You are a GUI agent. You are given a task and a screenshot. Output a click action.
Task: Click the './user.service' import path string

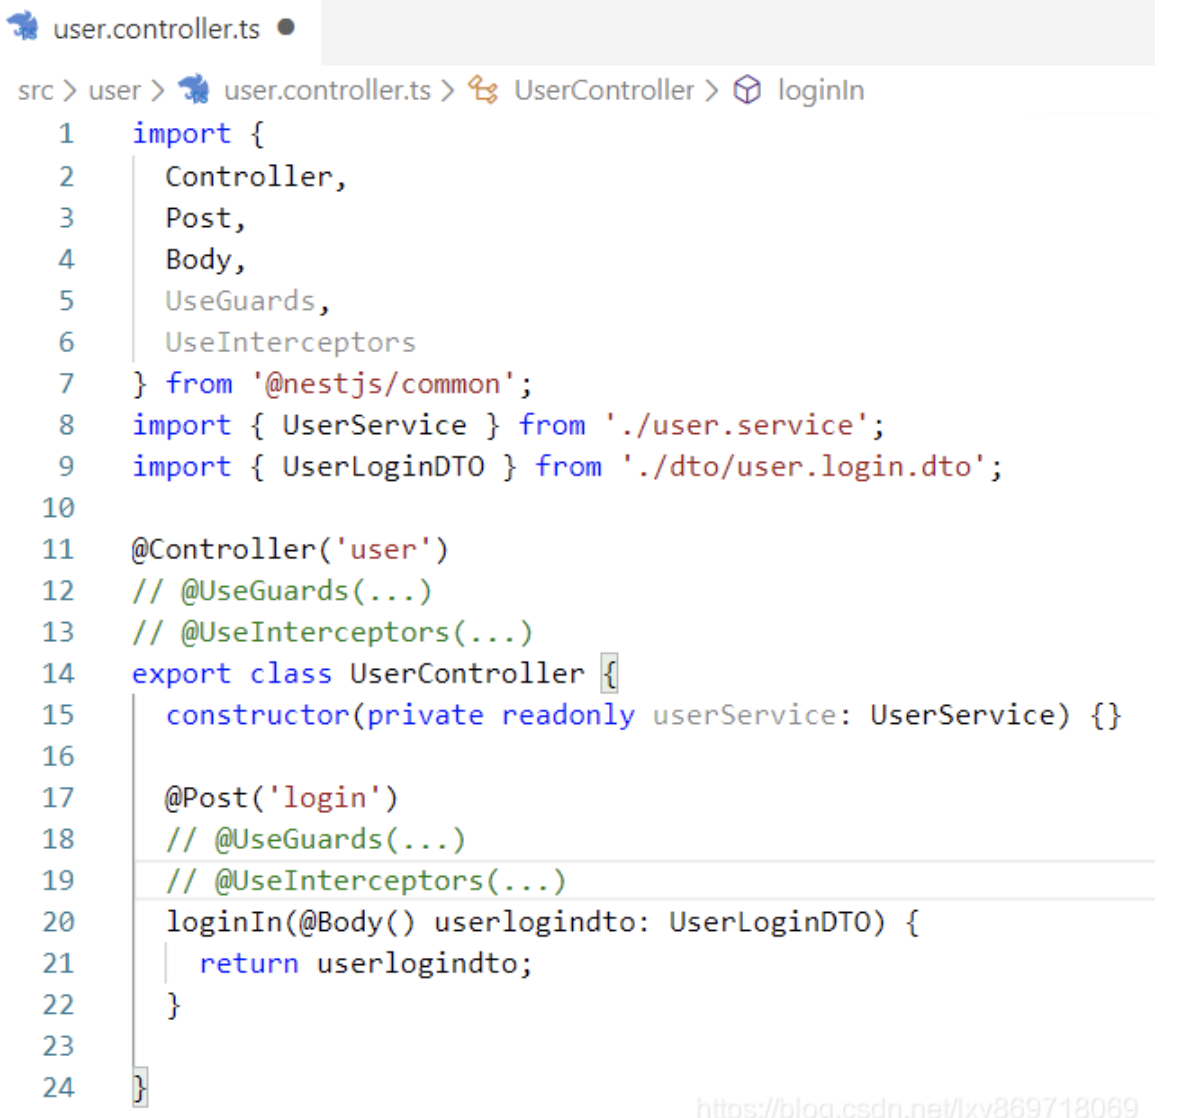(x=736, y=426)
